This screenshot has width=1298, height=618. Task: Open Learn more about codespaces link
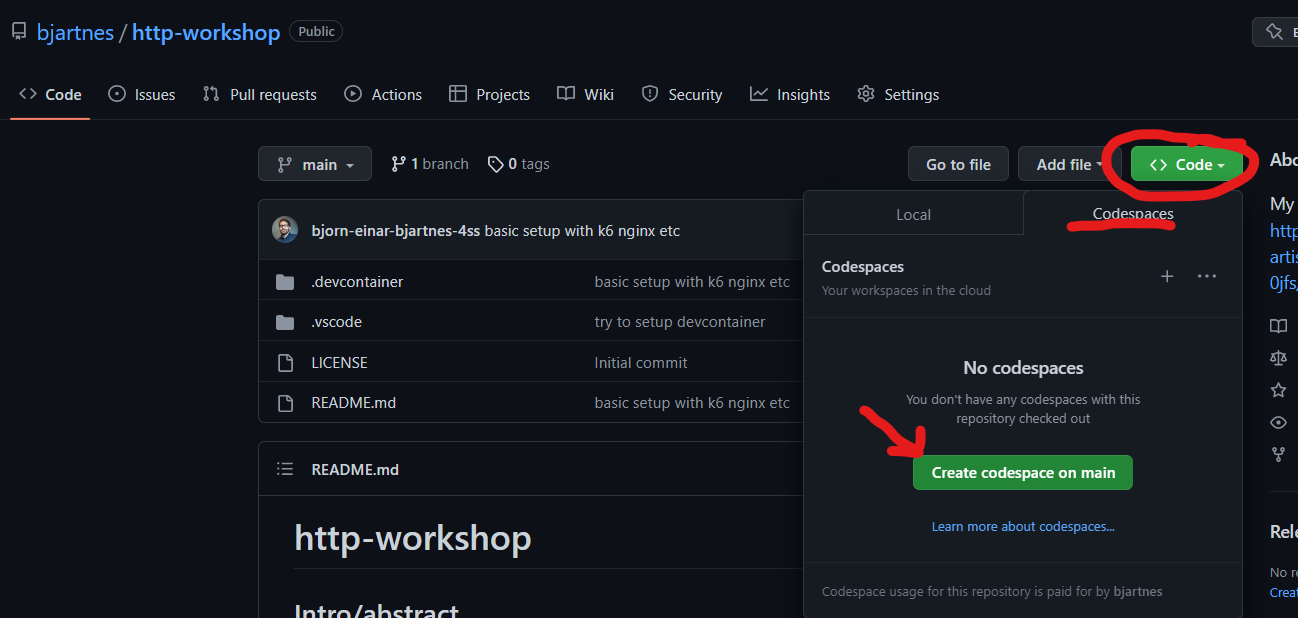click(1023, 526)
